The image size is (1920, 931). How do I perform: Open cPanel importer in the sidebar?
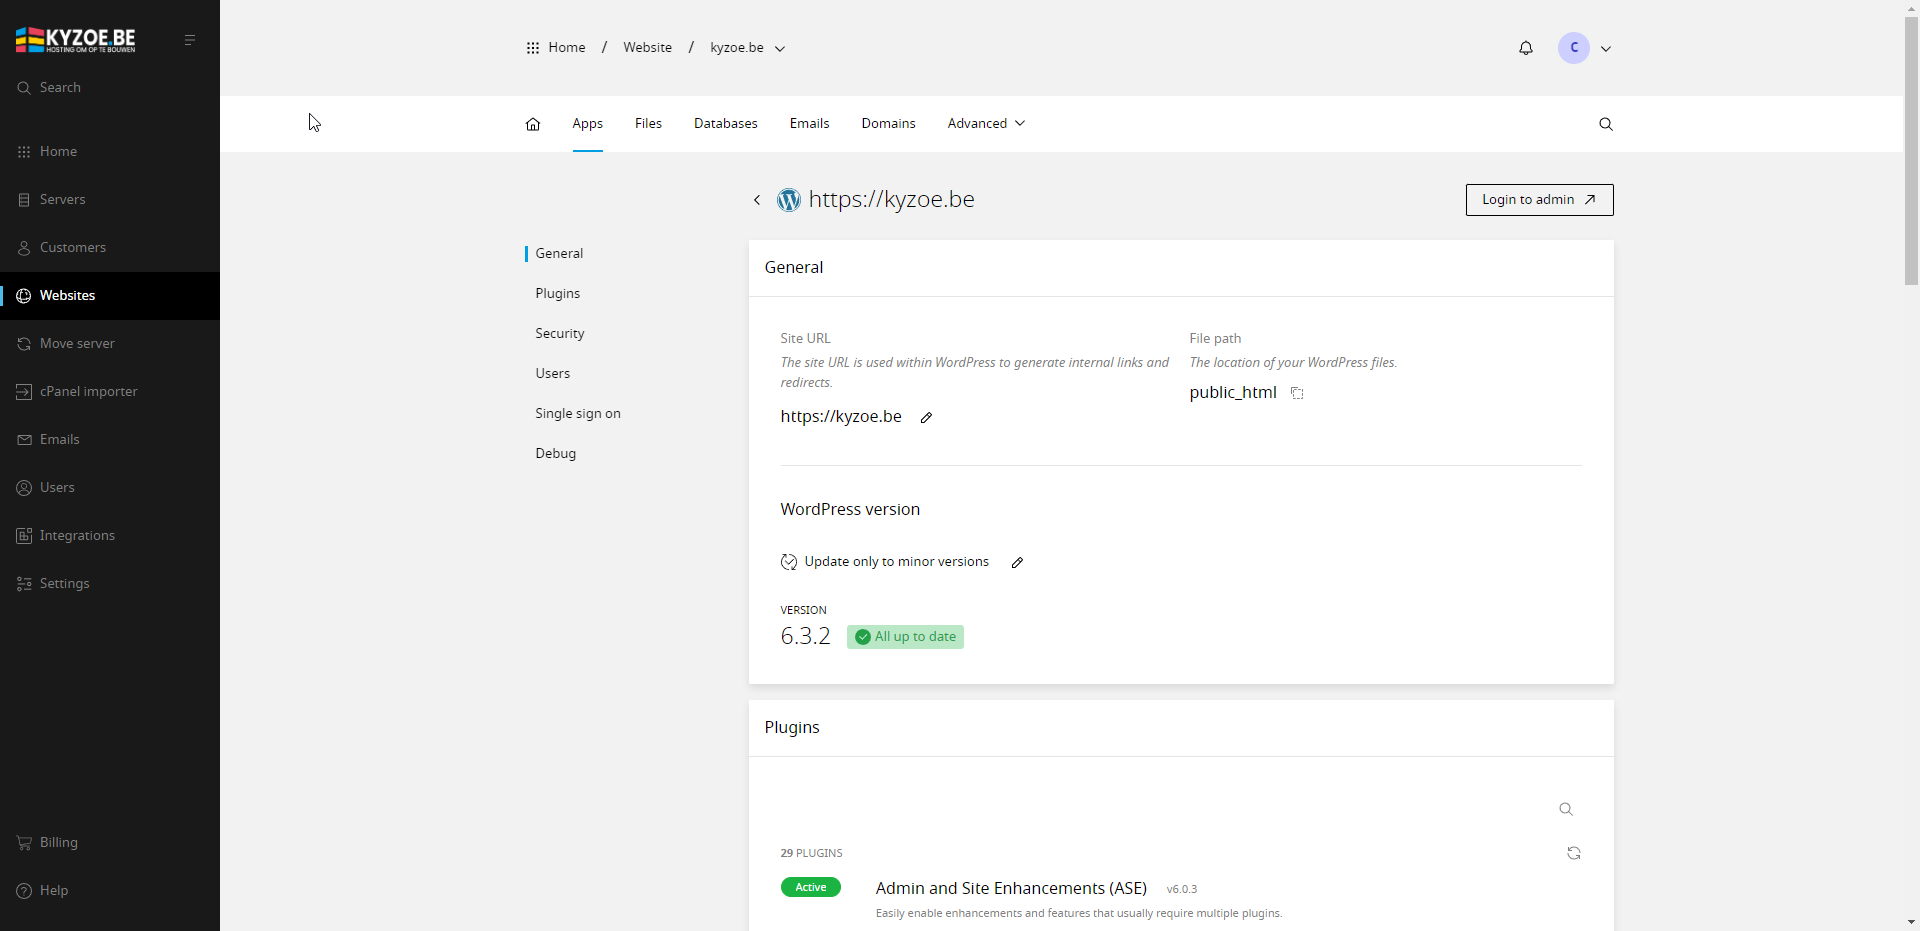[x=110, y=392]
